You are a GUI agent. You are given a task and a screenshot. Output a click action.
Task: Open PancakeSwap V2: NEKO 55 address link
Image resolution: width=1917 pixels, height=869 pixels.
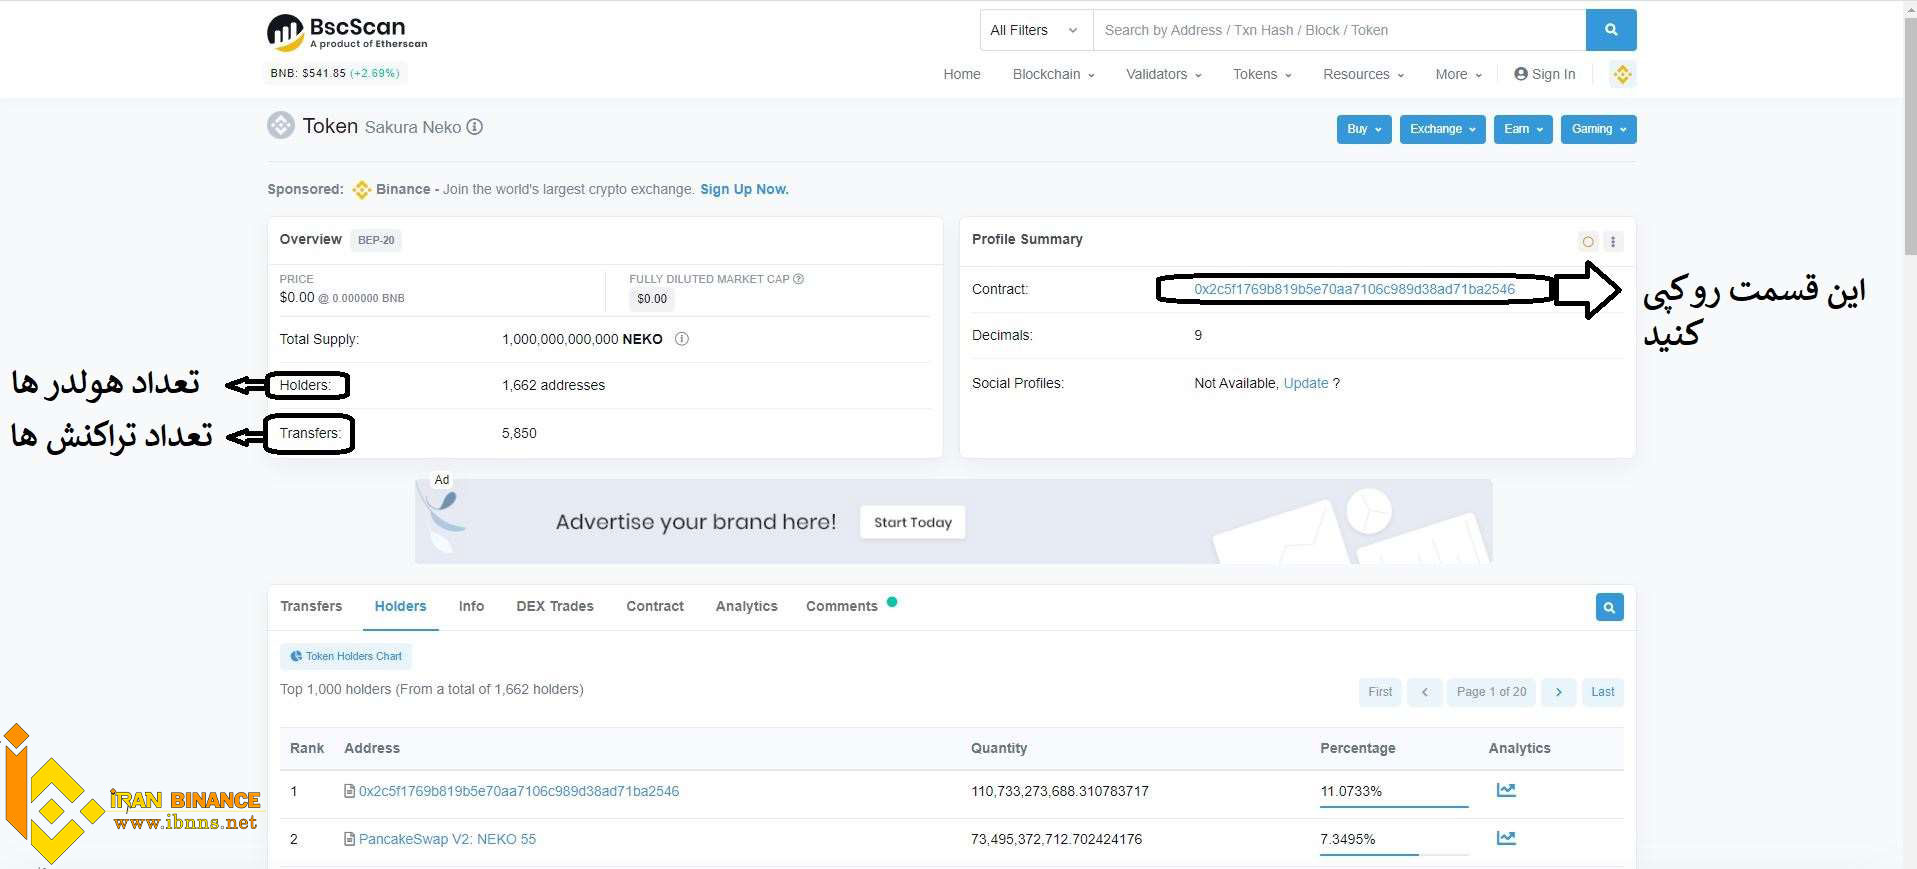click(447, 839)
